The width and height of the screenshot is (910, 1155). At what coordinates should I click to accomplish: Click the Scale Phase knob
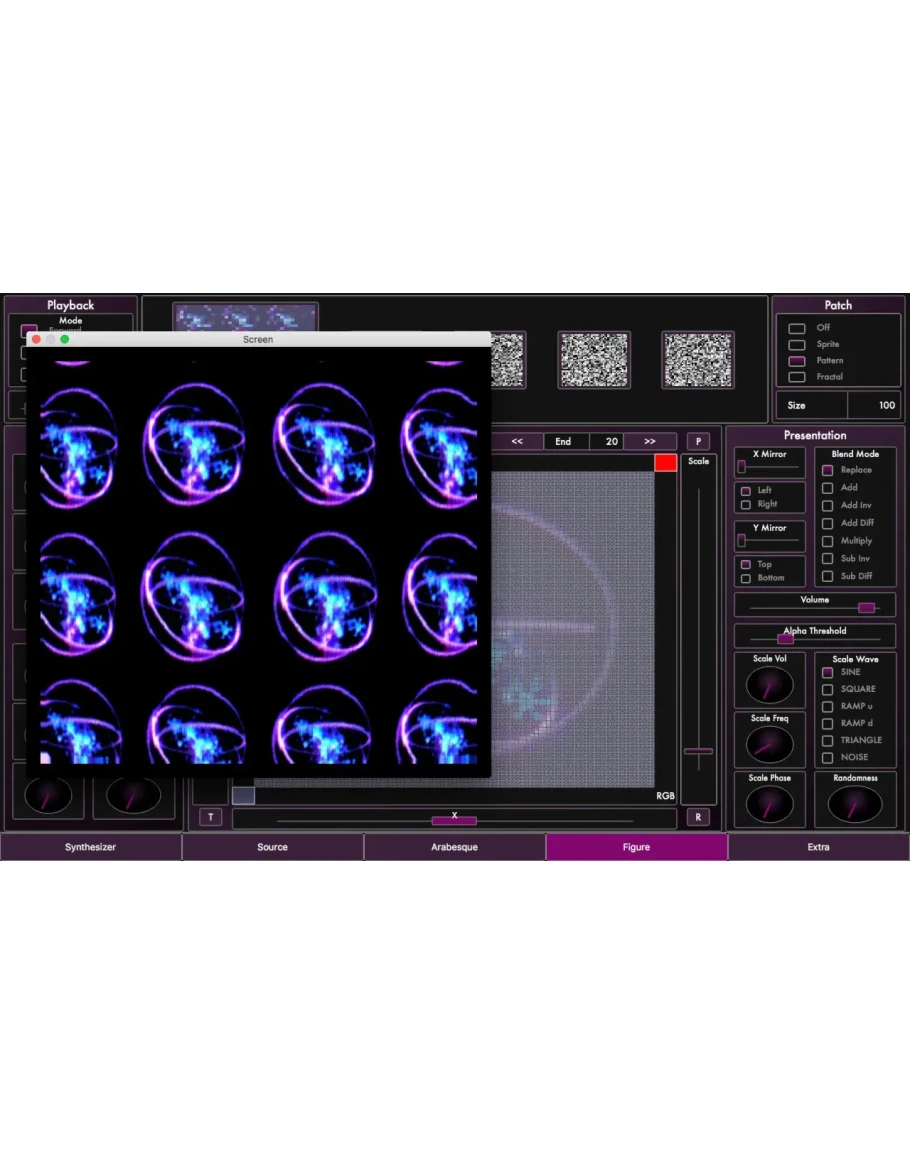(769, 804)
